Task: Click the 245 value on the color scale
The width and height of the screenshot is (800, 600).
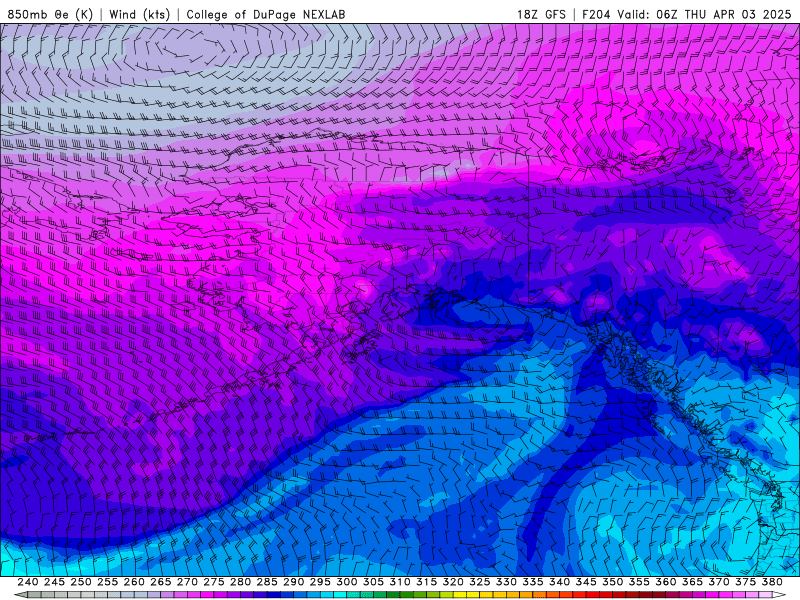Action: (54, 582)
